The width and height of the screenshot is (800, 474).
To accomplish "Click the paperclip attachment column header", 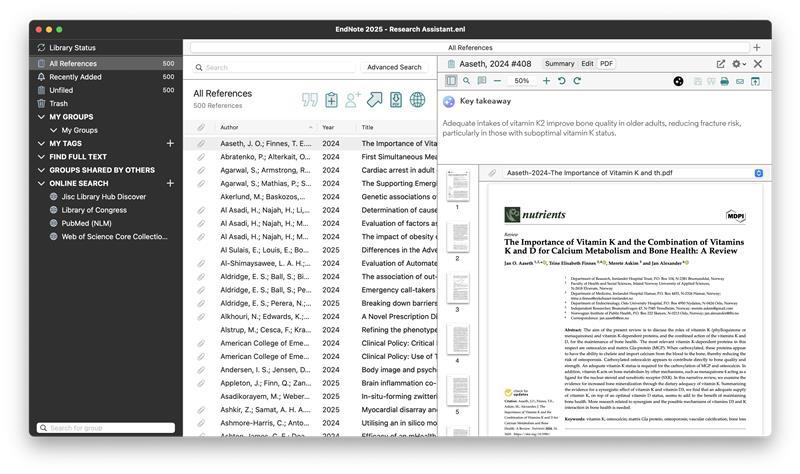I will [201, 127].
